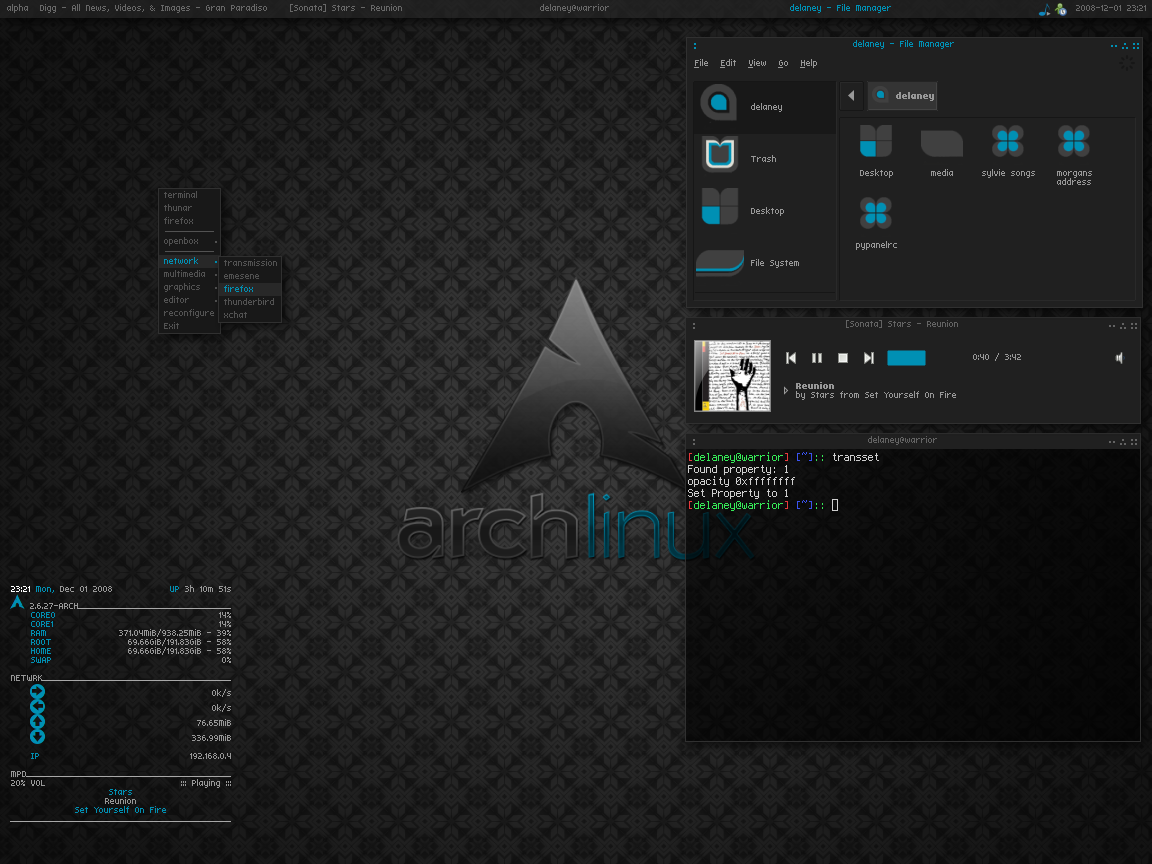
Task: Click the music note tray icon
Action: 1044,9
